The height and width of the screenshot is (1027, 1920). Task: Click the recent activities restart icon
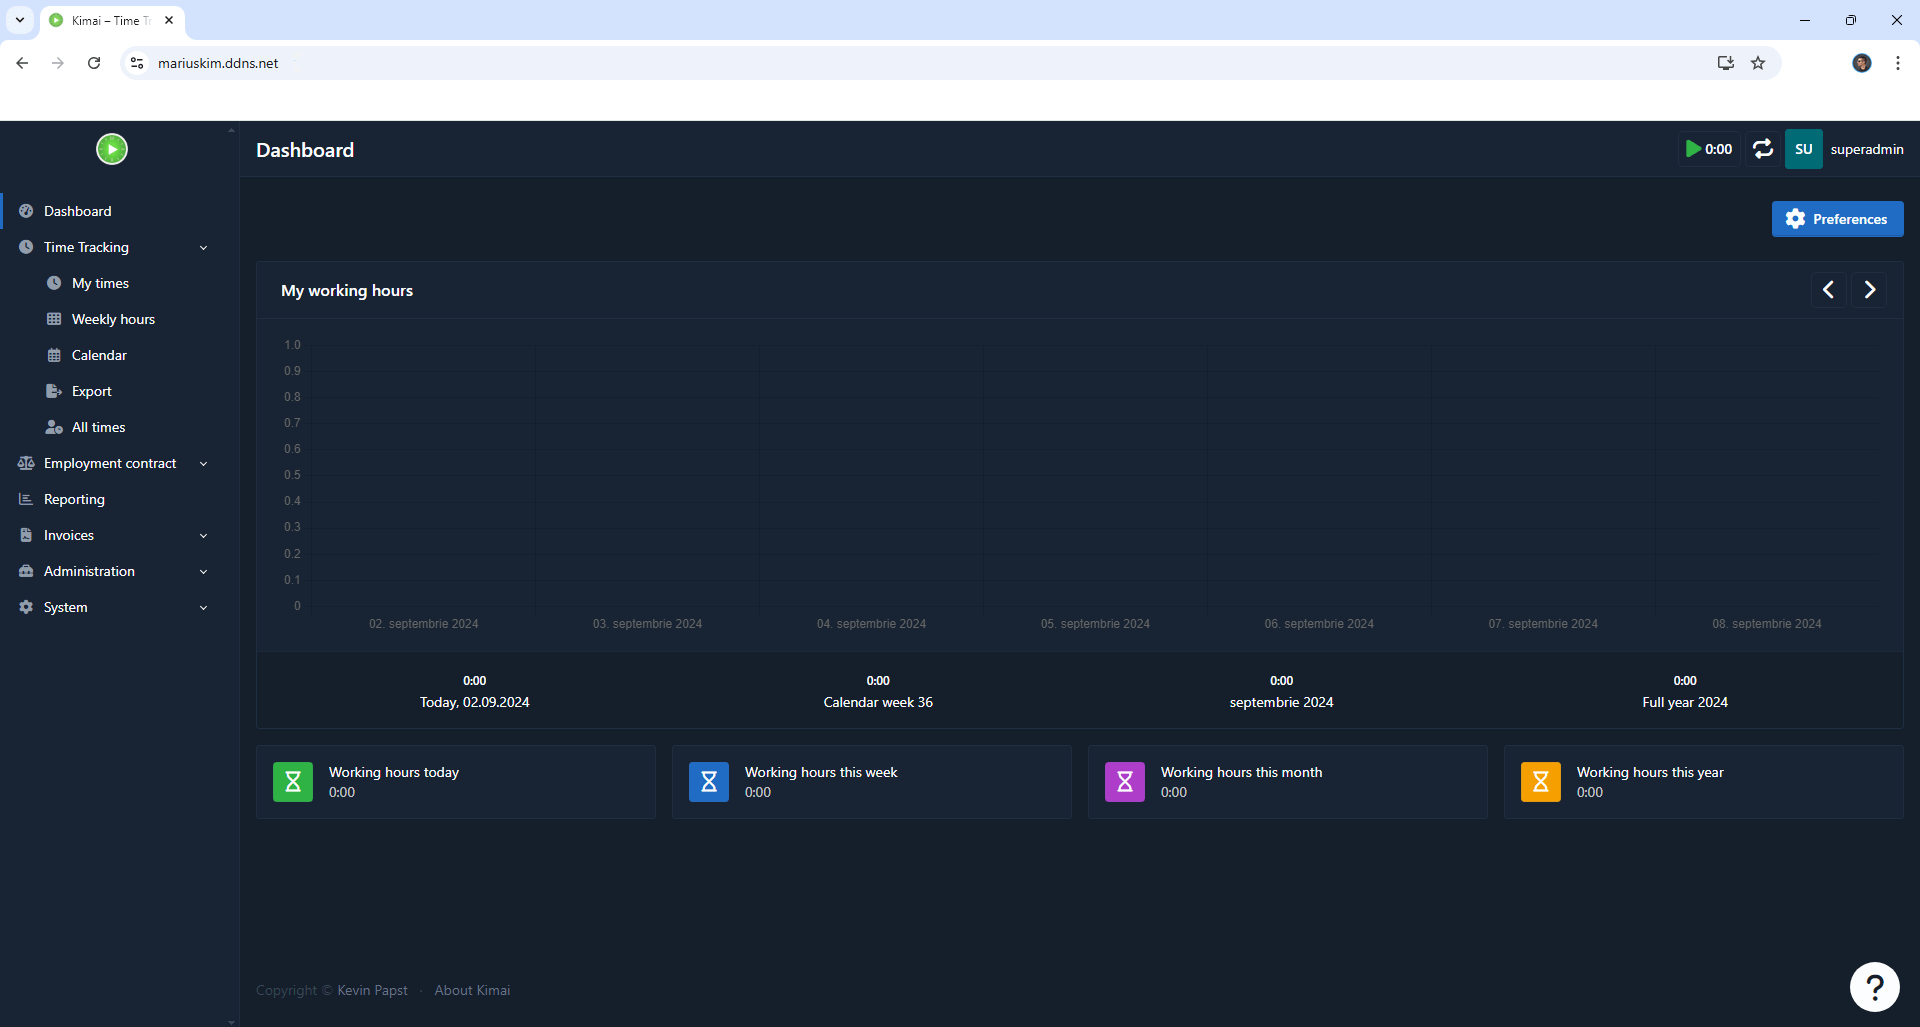1763,149
